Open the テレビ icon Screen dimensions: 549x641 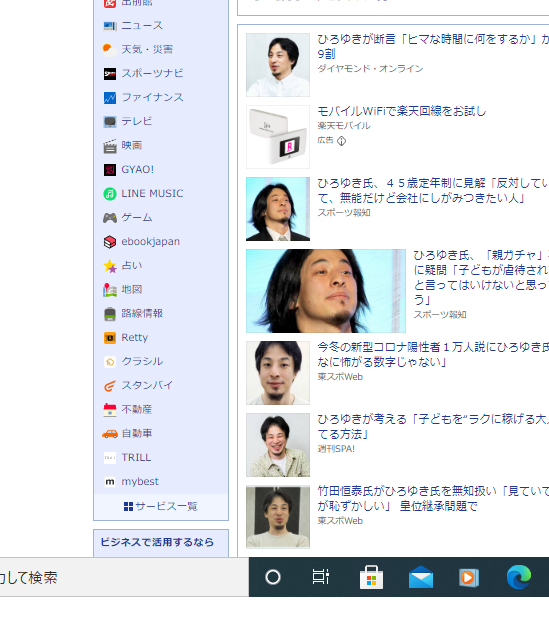[x=110, y=122]
